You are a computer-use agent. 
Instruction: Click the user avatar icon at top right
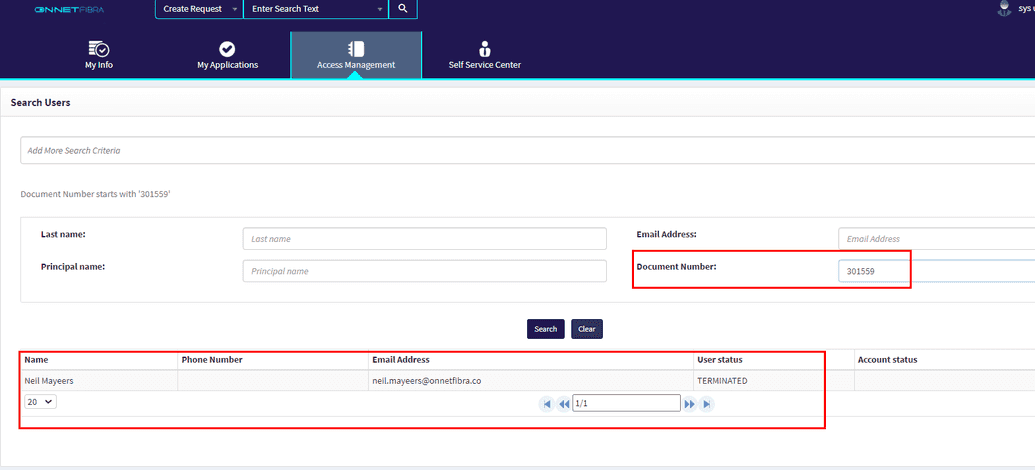pos(1004,8)
